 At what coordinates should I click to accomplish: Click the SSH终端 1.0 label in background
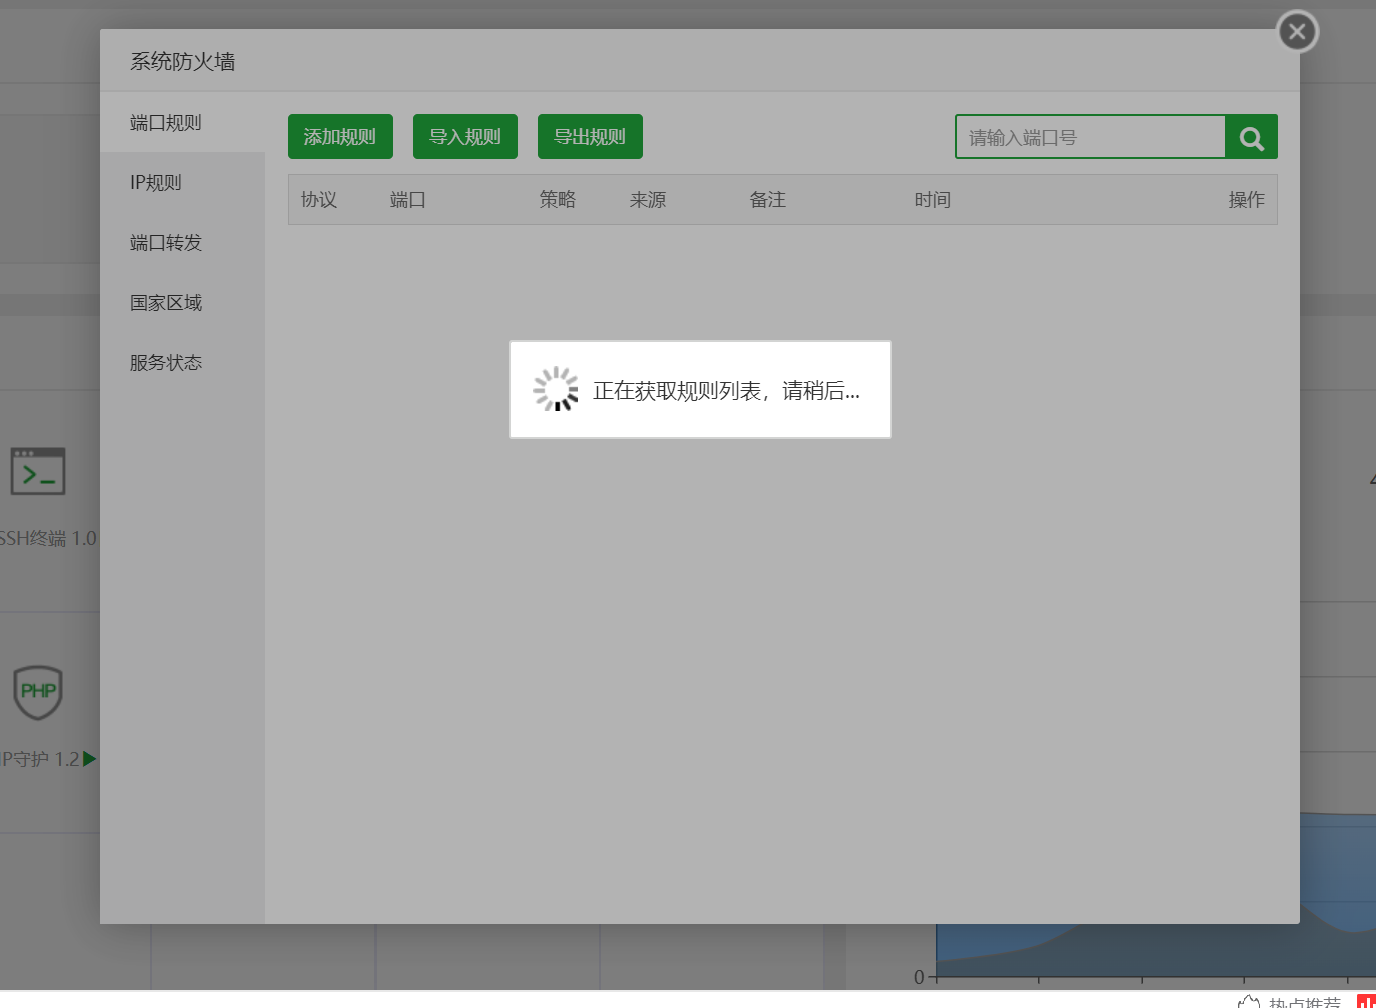tap(48, 538)
